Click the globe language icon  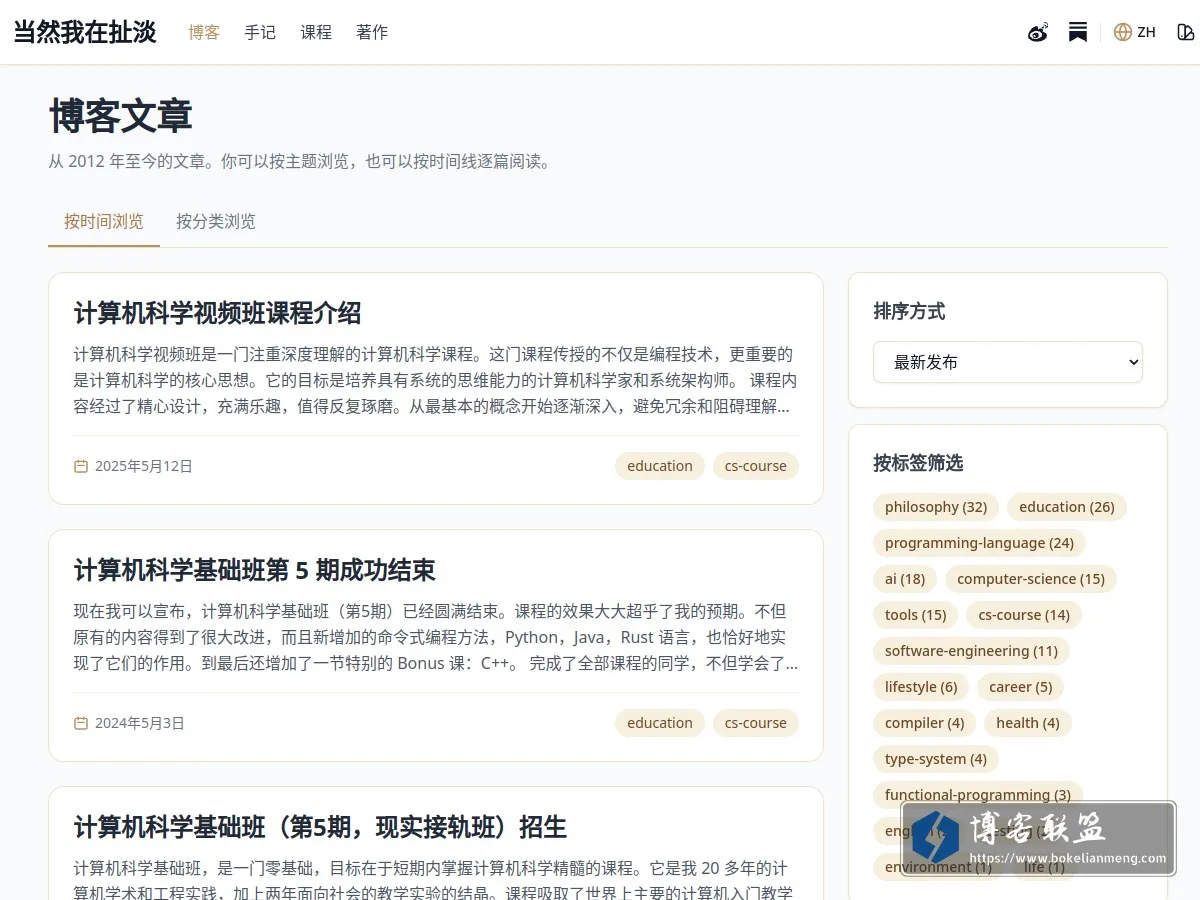[1123, 32]
